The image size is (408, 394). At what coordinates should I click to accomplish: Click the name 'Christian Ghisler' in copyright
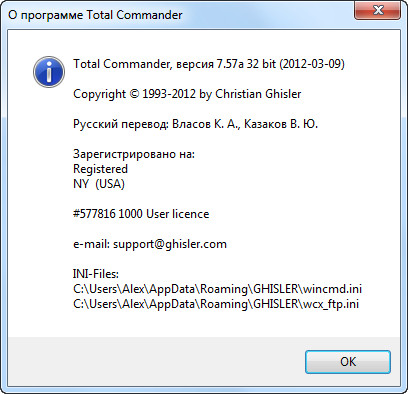[258, 94]
